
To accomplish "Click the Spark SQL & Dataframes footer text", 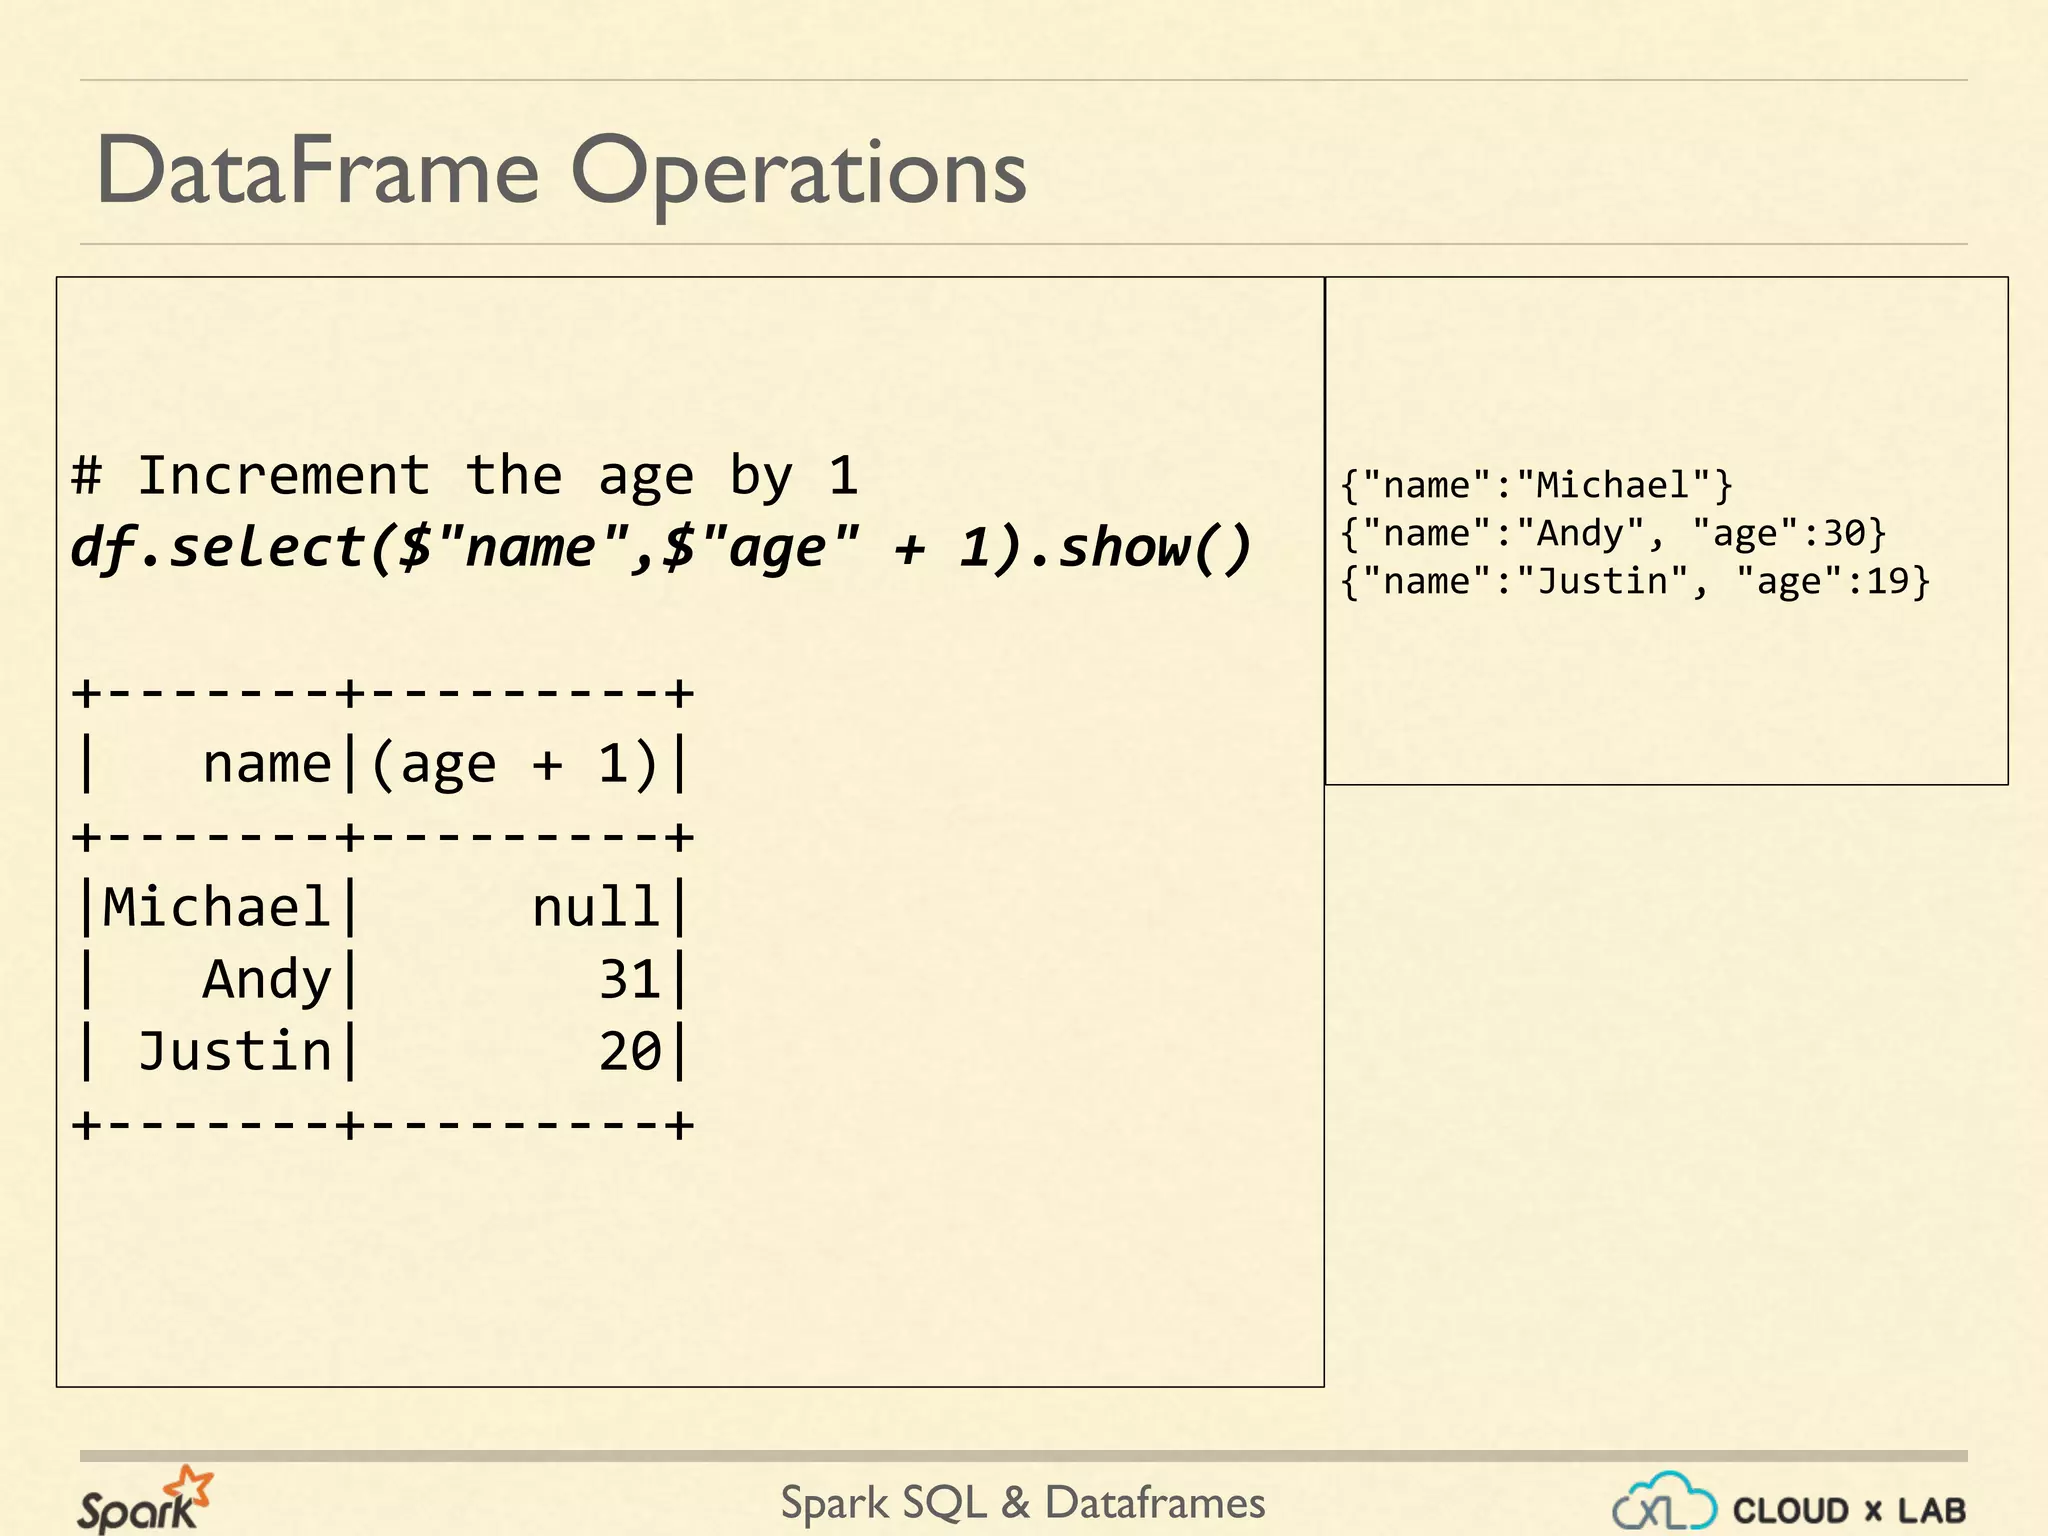I will point(1022,1503).
